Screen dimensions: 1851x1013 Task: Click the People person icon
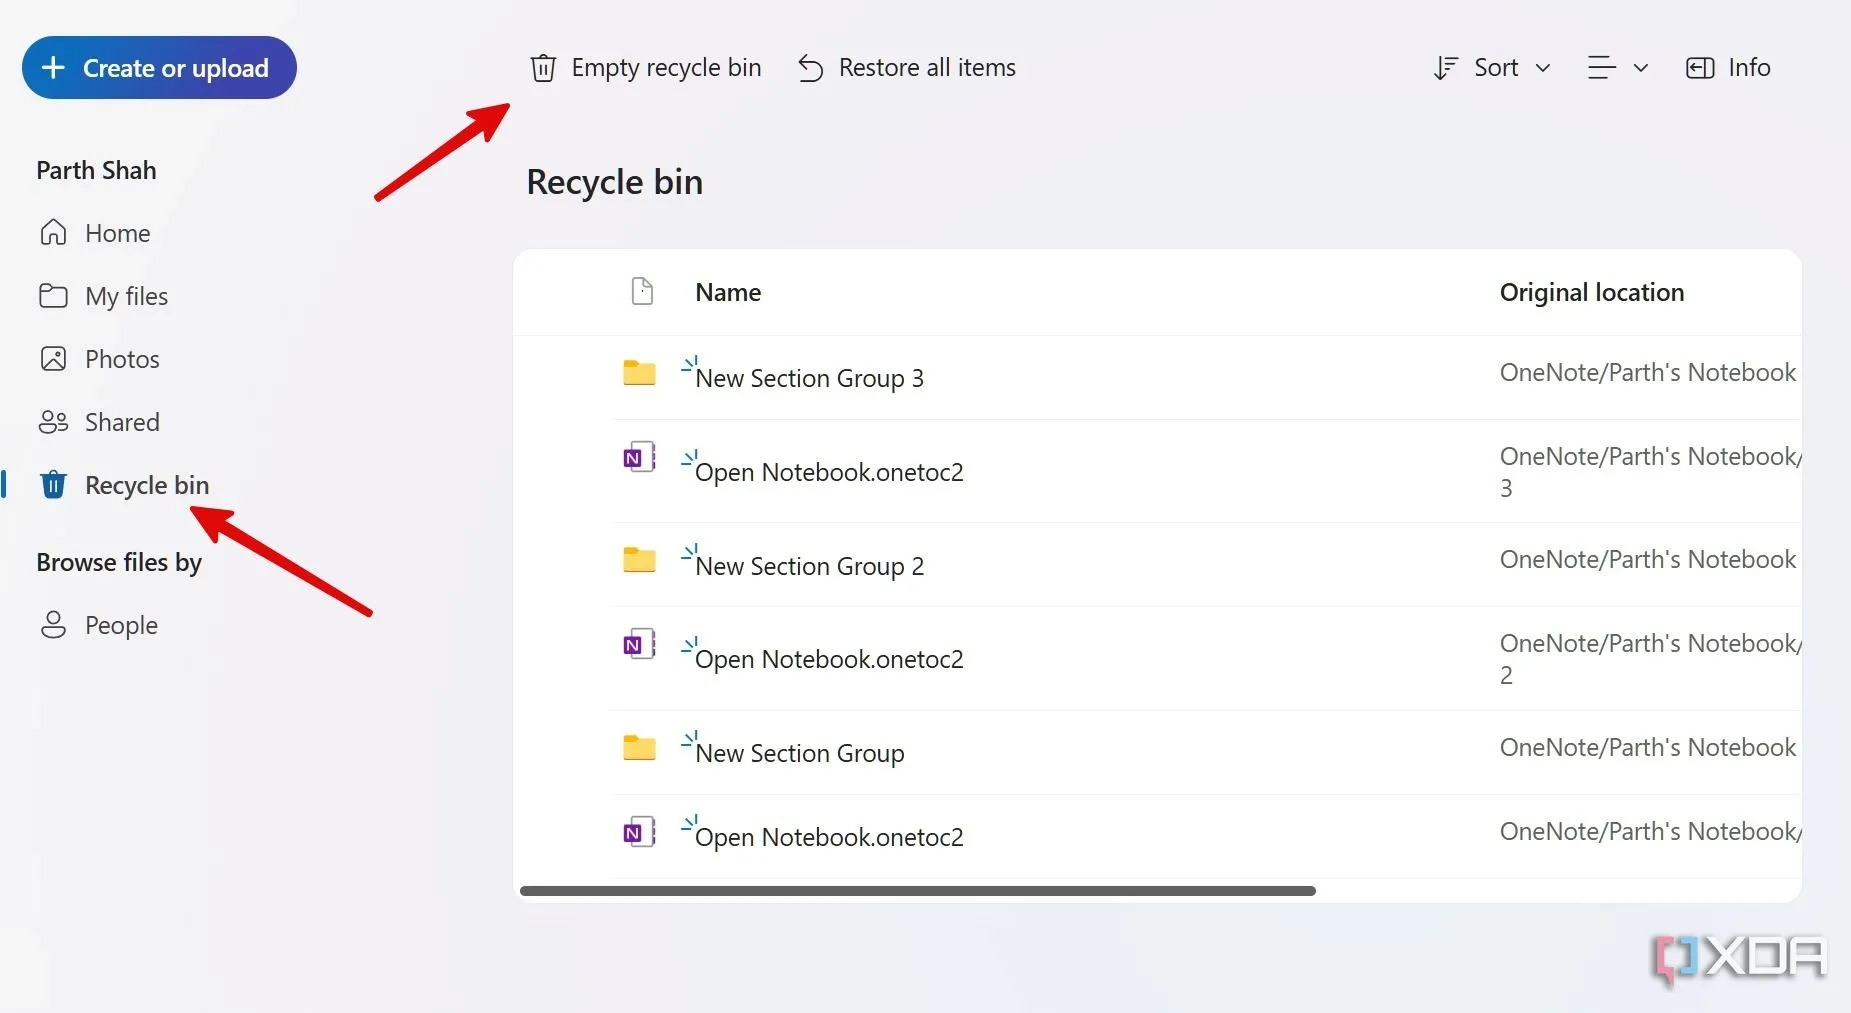point(53,625)
